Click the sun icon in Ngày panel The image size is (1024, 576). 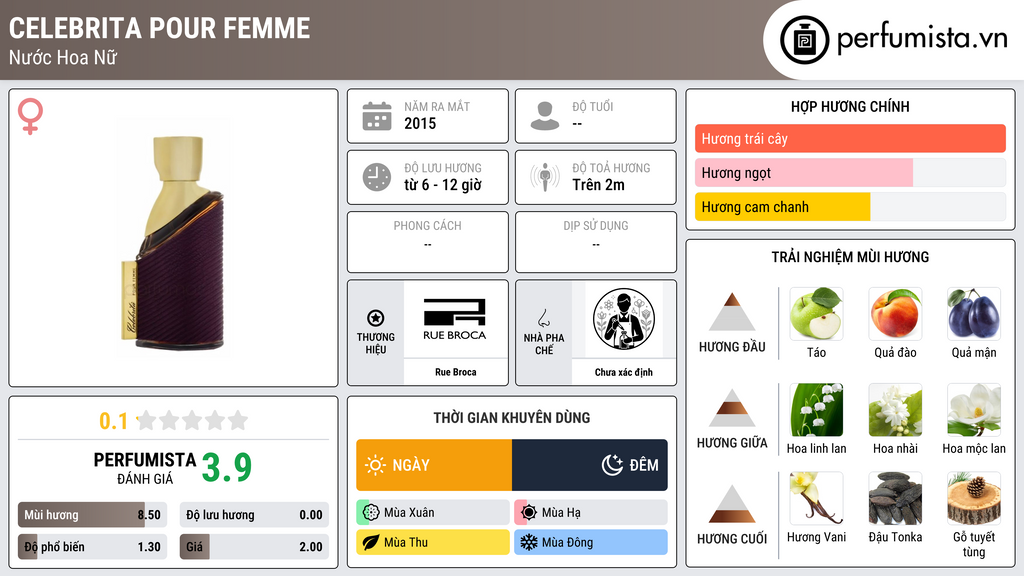point(375,465)
